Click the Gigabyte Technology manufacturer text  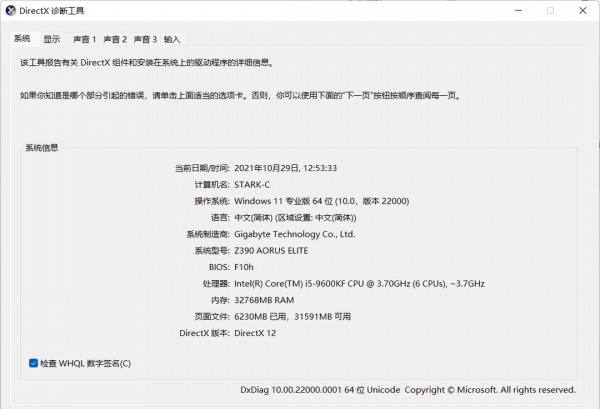pyautogui.click(x=295, y=234)
